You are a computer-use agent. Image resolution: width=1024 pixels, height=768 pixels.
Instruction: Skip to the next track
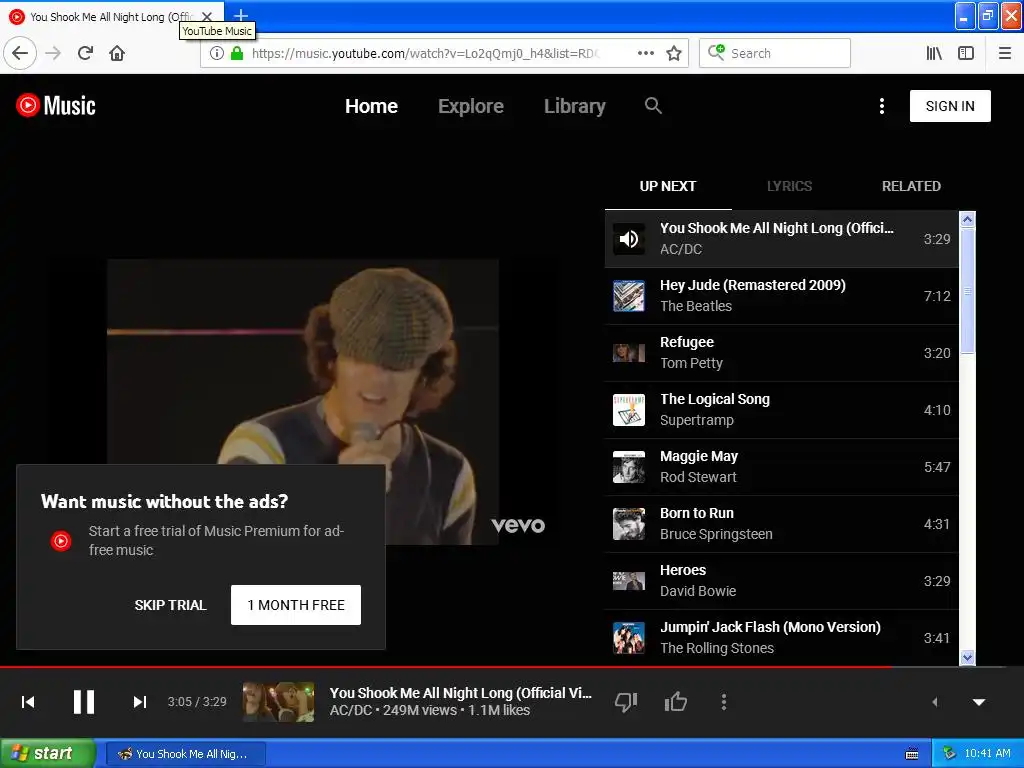click(139, 702)
